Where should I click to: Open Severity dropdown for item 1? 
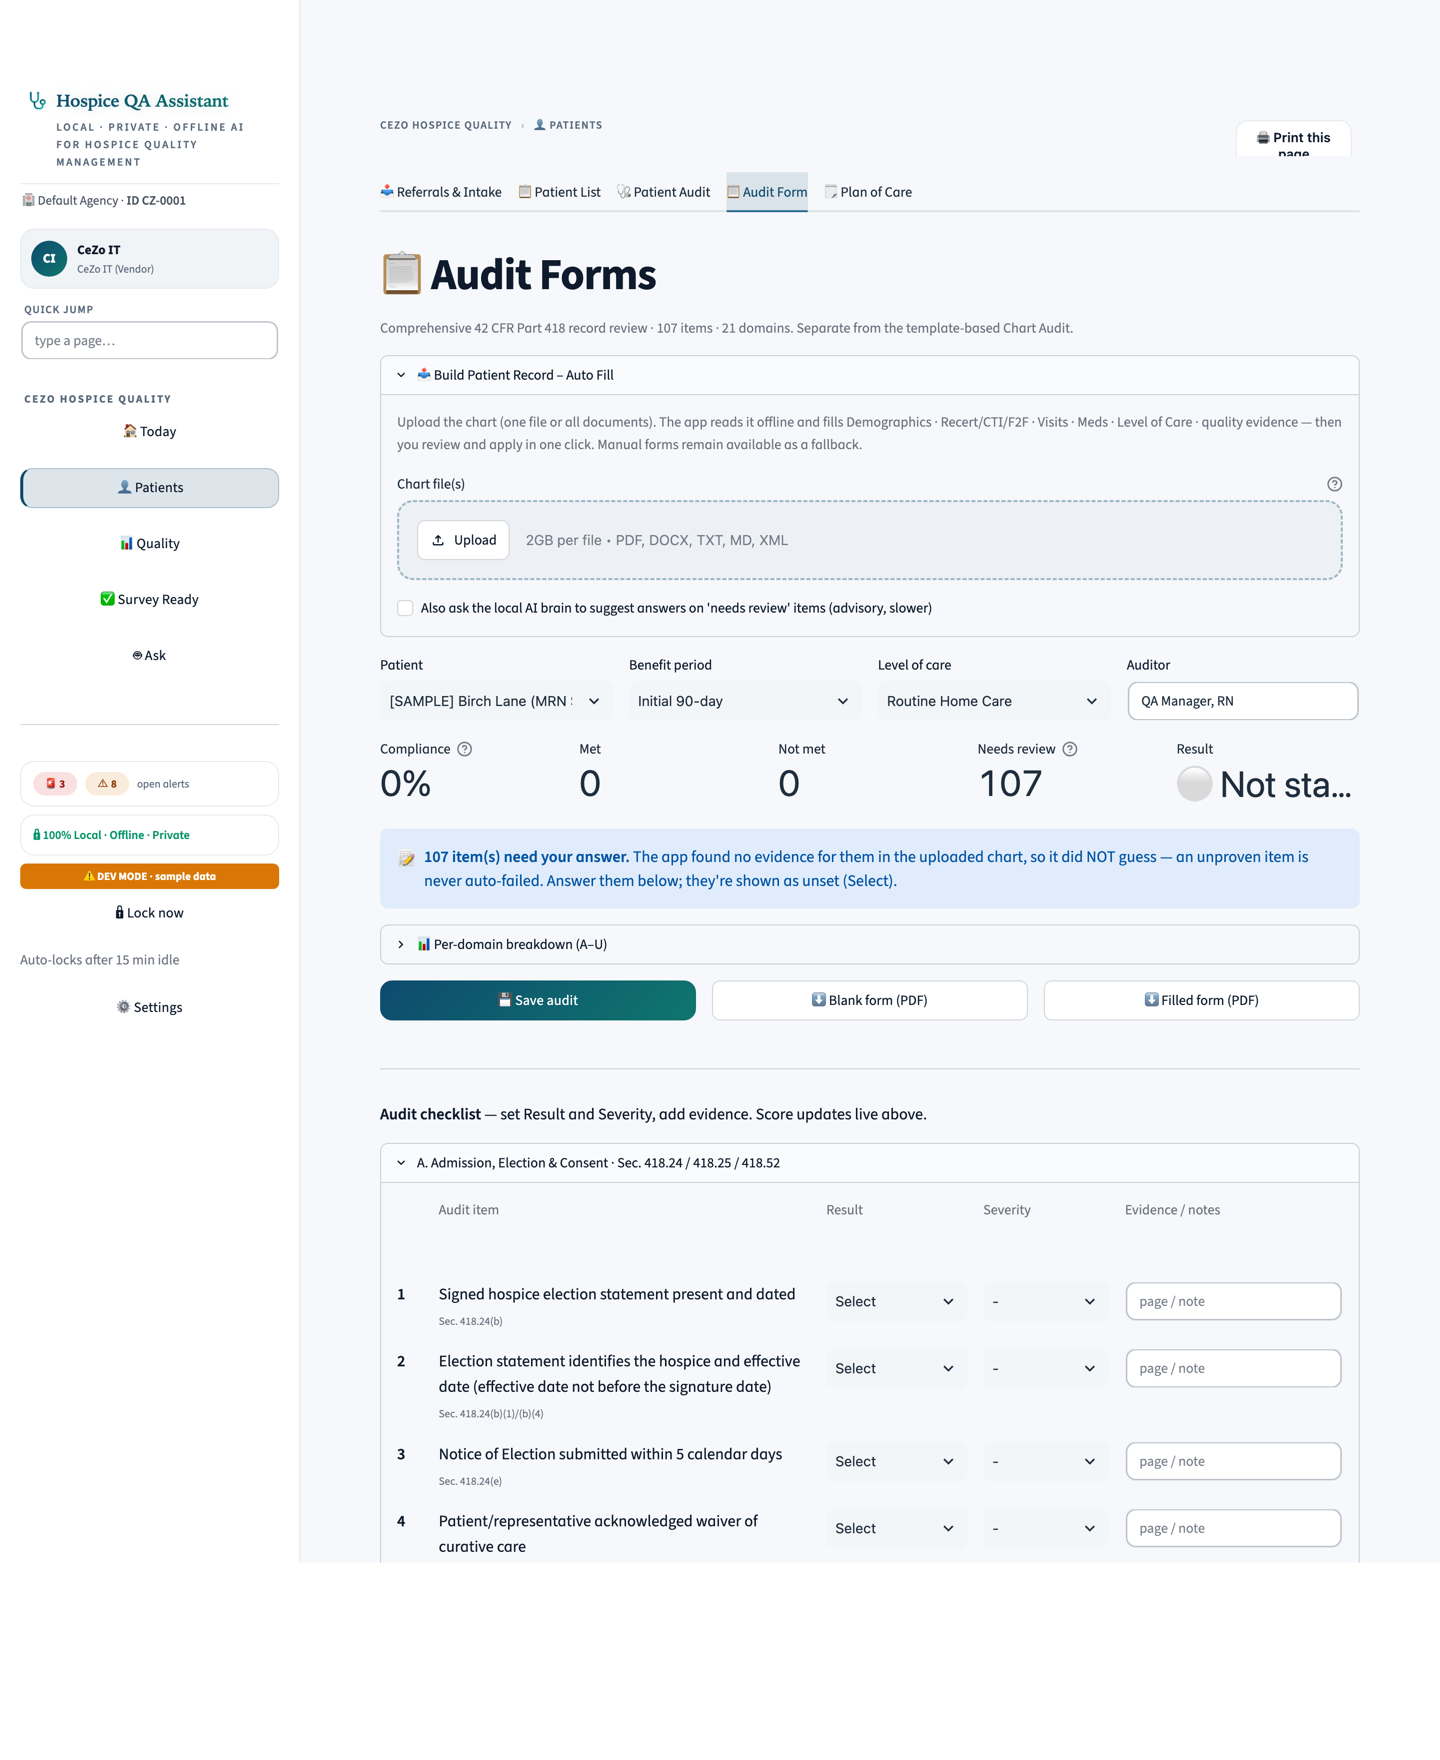(1044, 1301)
